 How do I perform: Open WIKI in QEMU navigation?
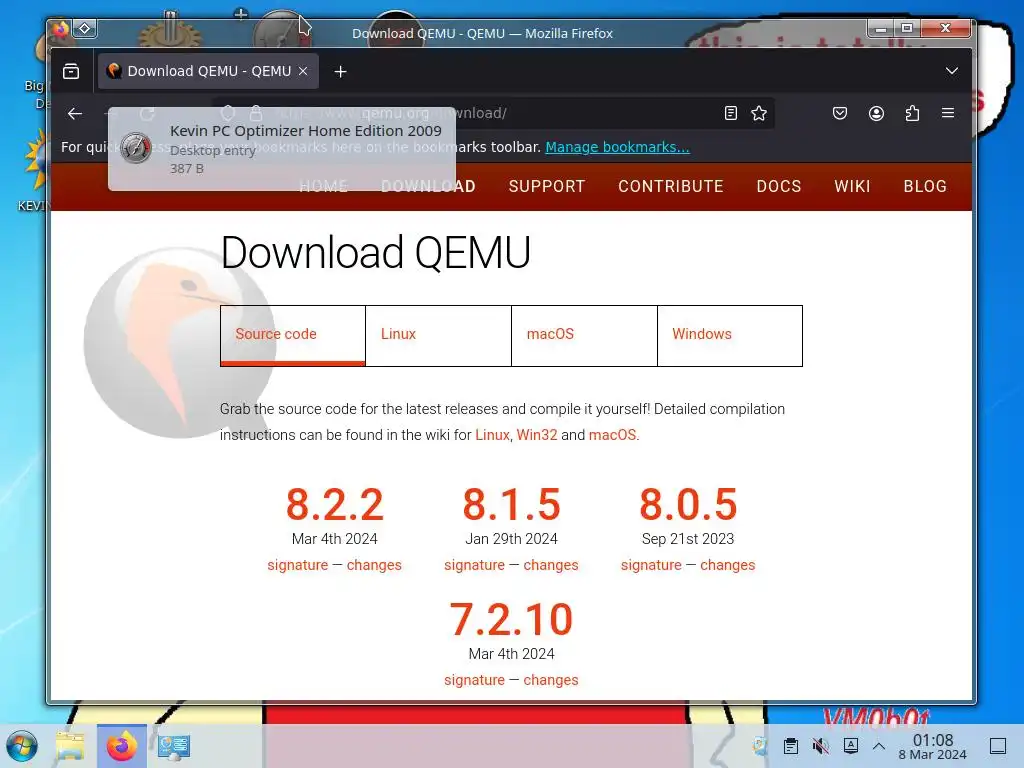click(x=852, y=186)
